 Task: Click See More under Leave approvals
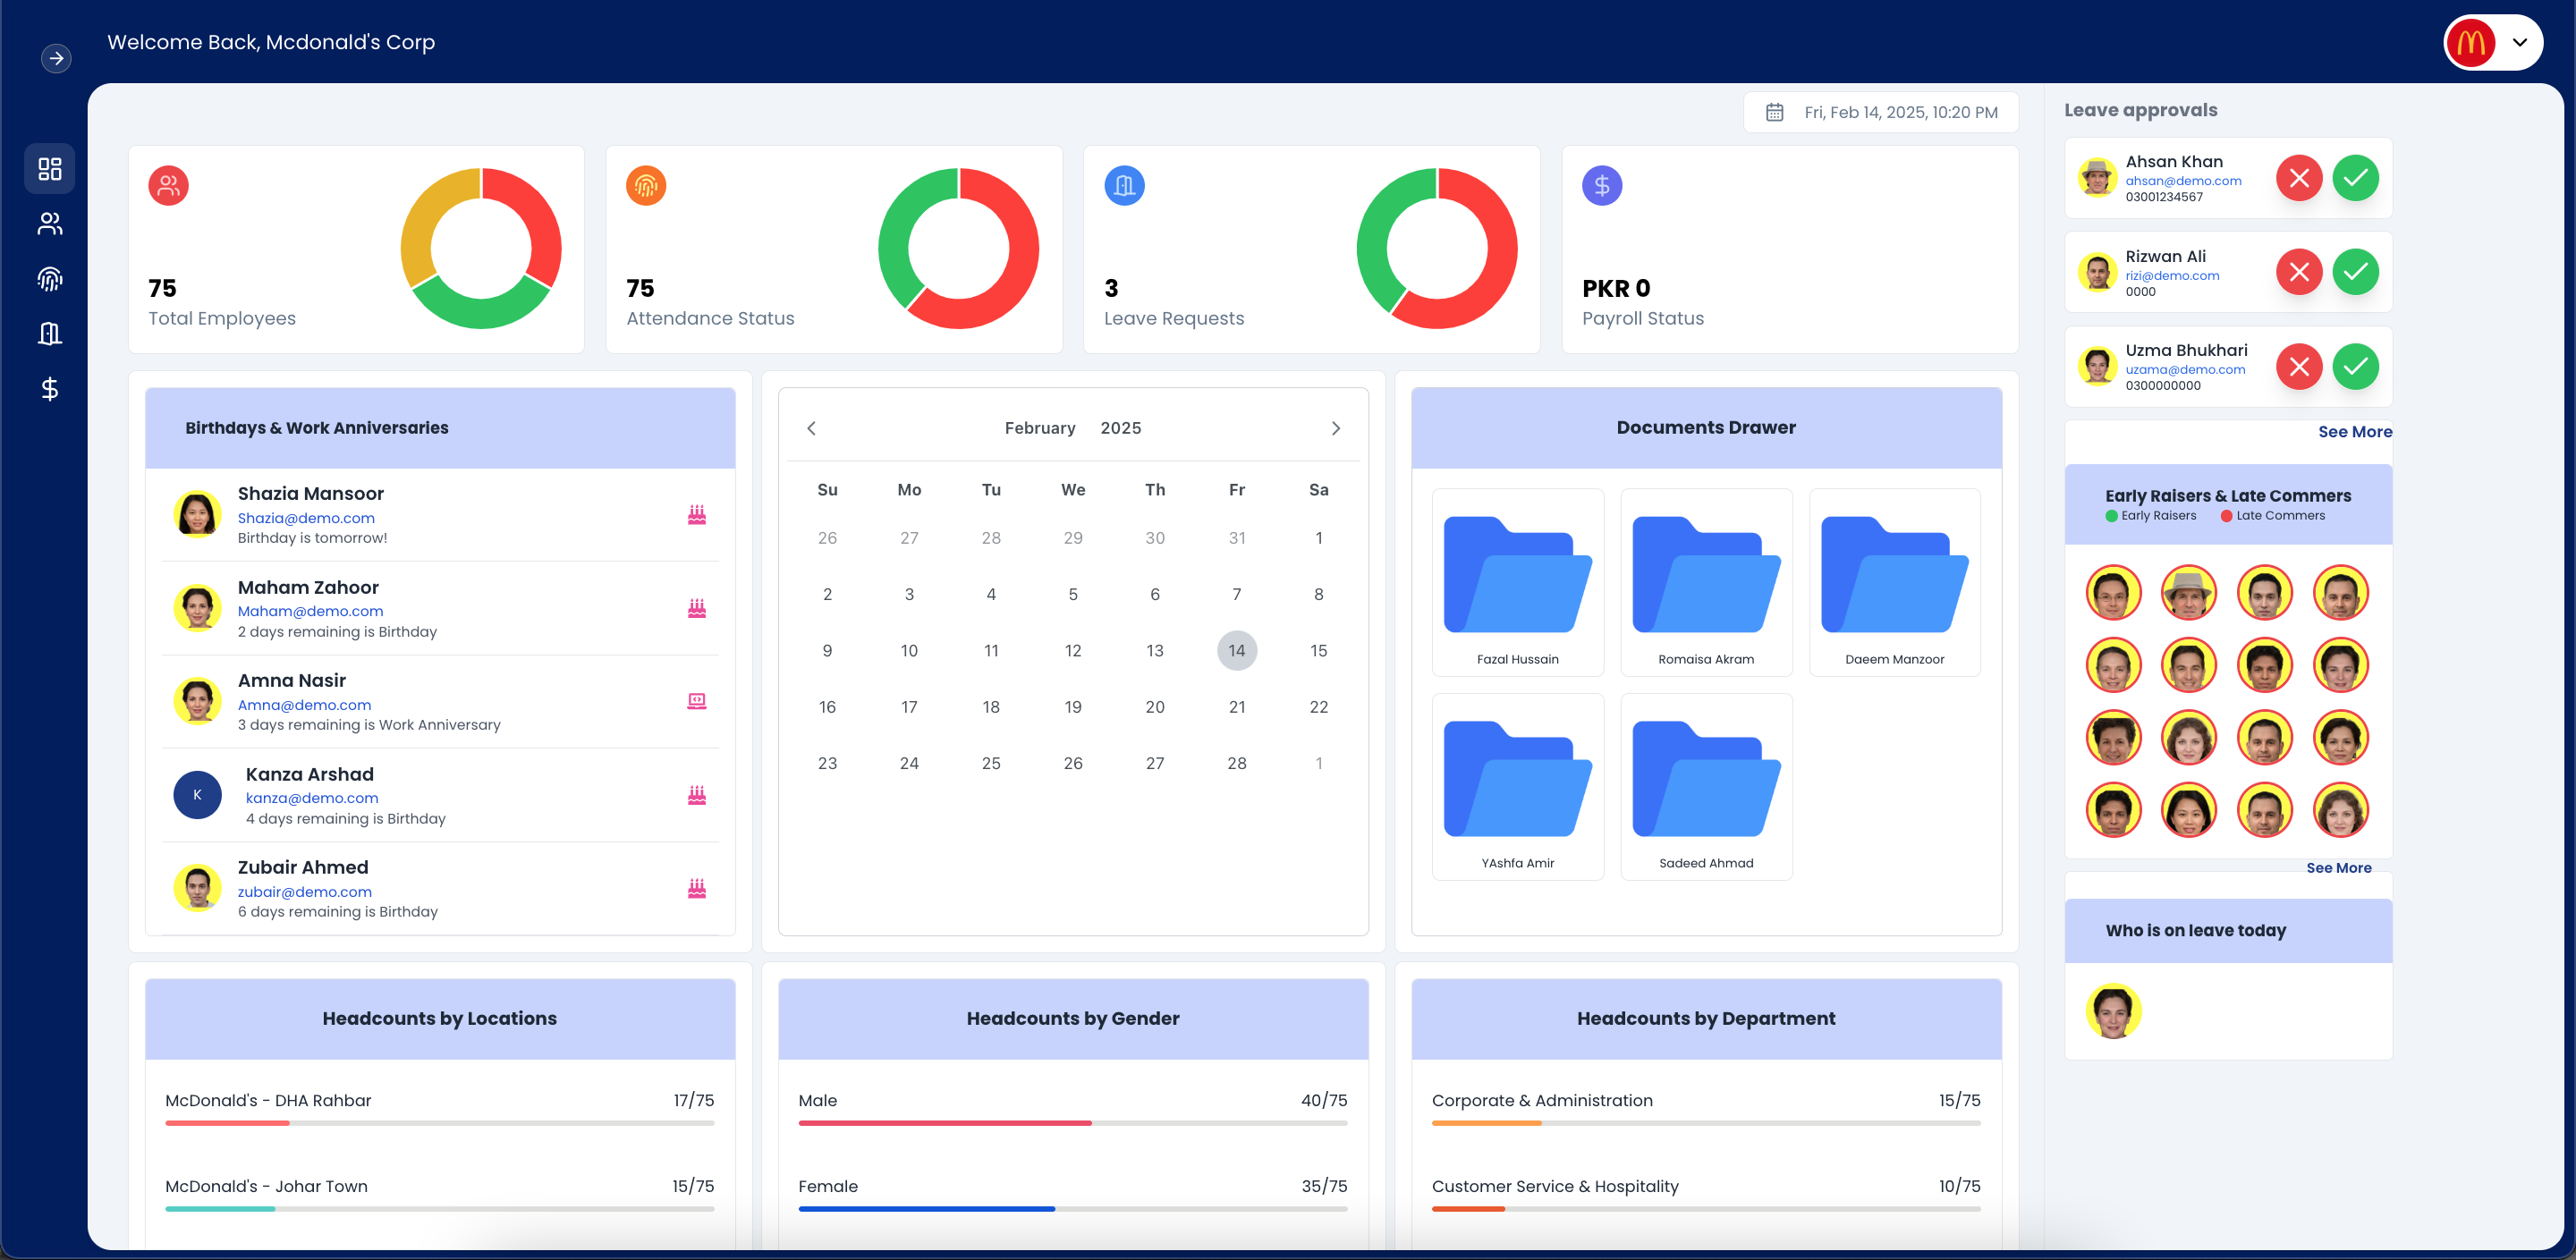pos(2355,432)
